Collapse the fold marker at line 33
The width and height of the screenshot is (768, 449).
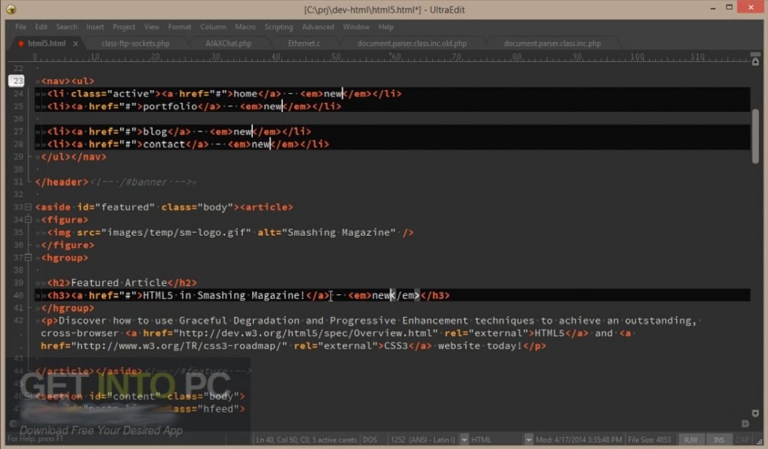point(28,207)
